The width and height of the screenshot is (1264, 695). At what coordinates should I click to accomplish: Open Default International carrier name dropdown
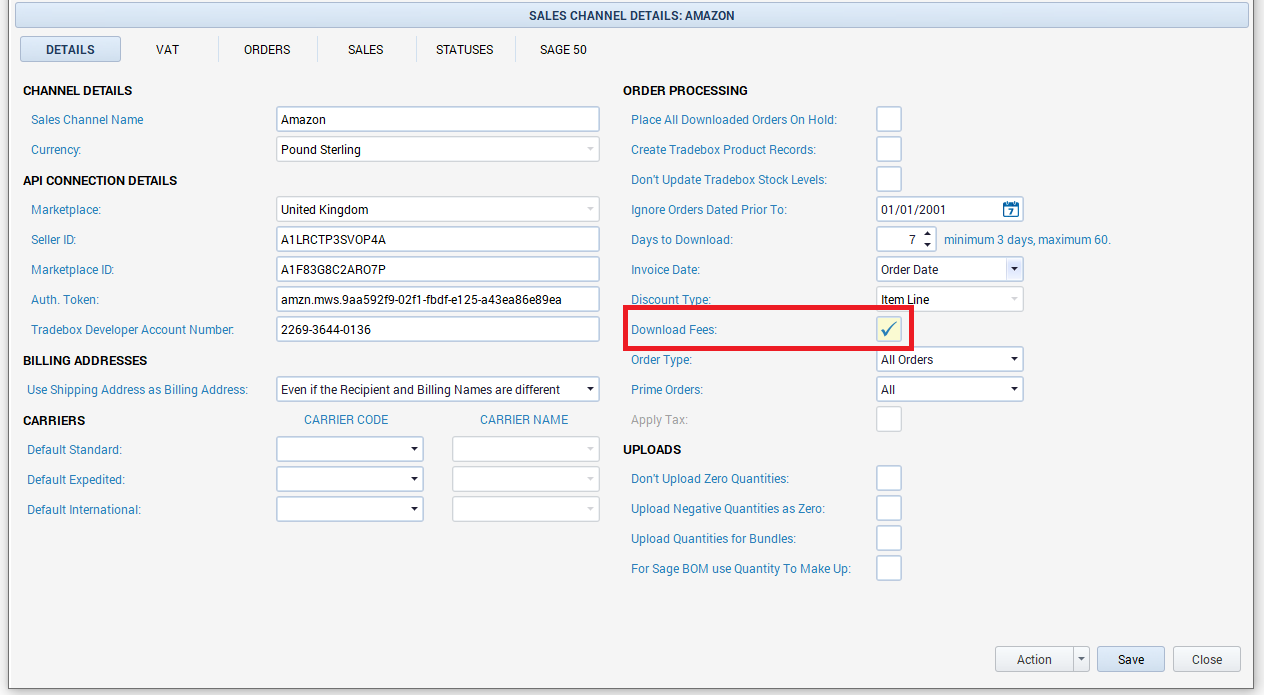point(590,510)
